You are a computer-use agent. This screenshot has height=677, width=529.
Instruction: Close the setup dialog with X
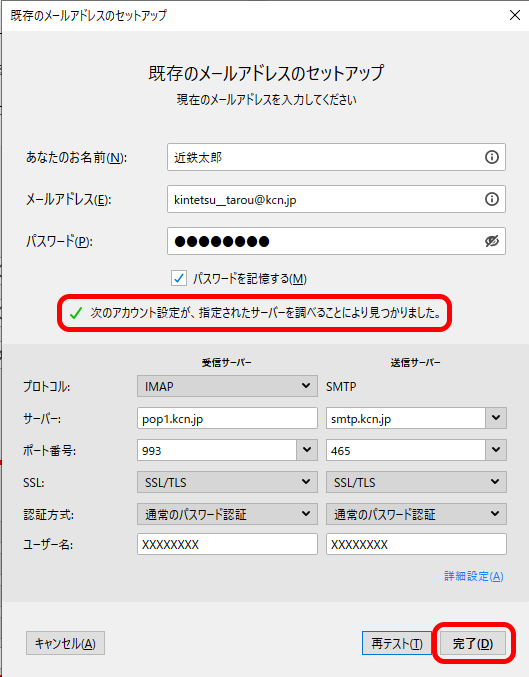coord(514,15)
